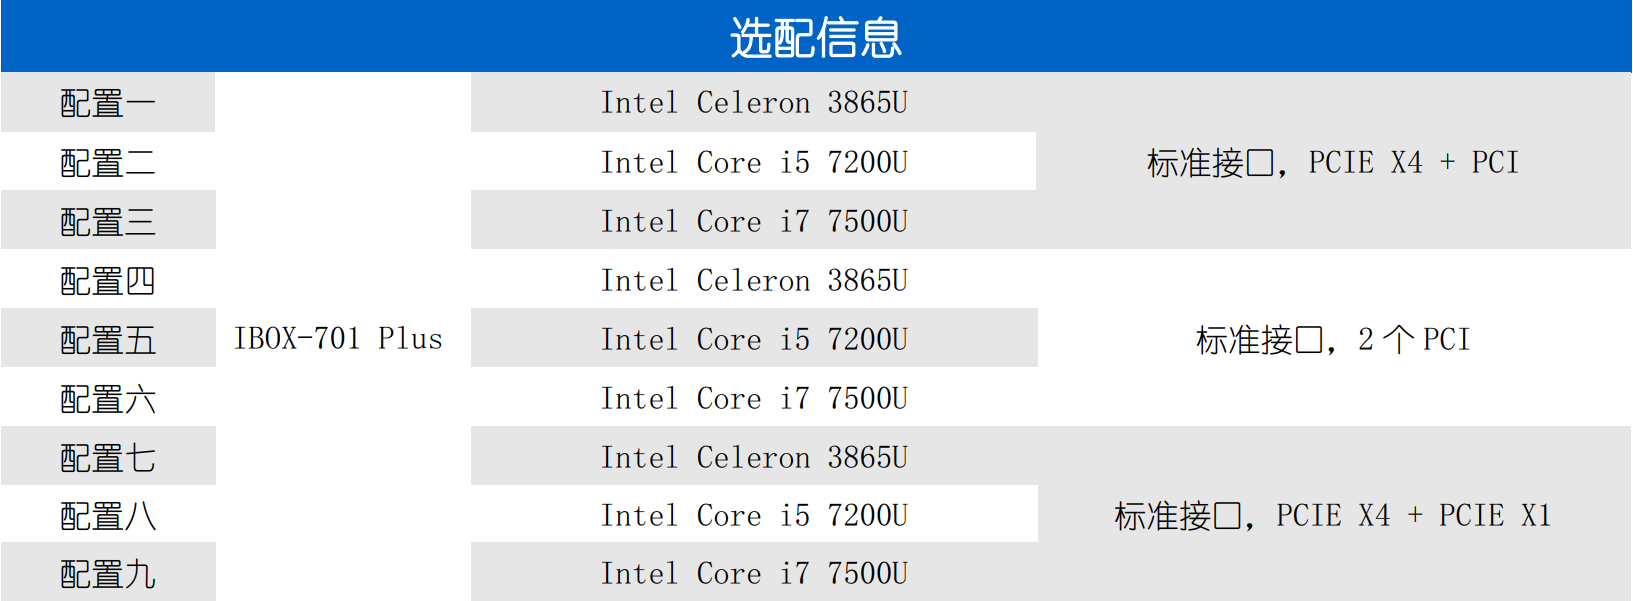This screenshot has width=1633, height=601.
Task: Select the 配置七 row label
Action: click(108, 457)
